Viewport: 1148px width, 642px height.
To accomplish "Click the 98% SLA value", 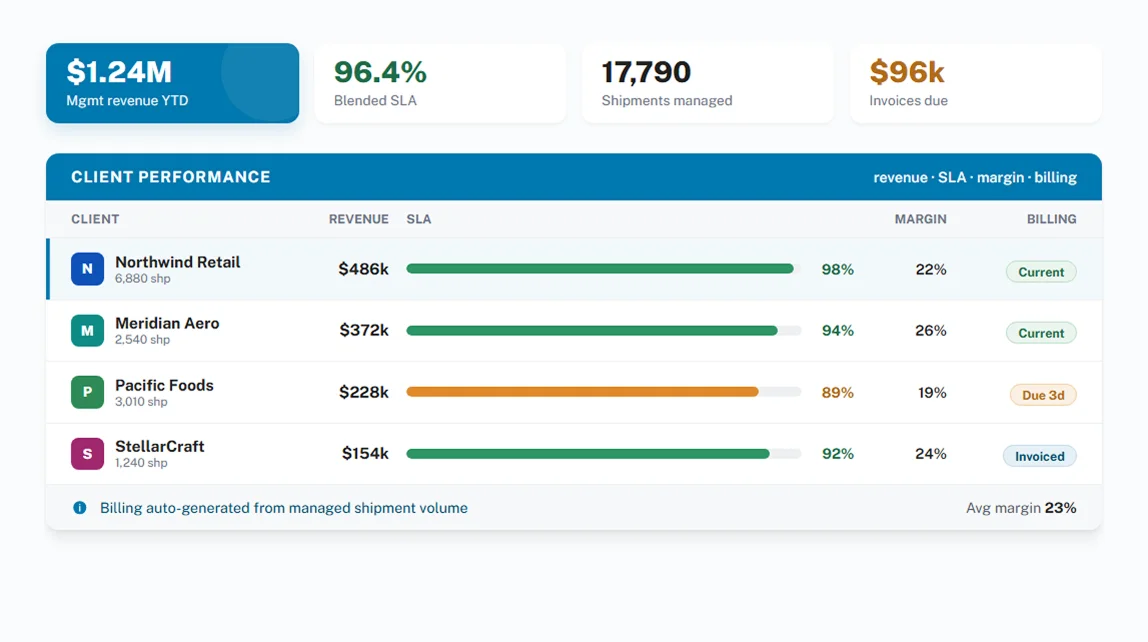I will pyautogui.click(x=838, y=269).
